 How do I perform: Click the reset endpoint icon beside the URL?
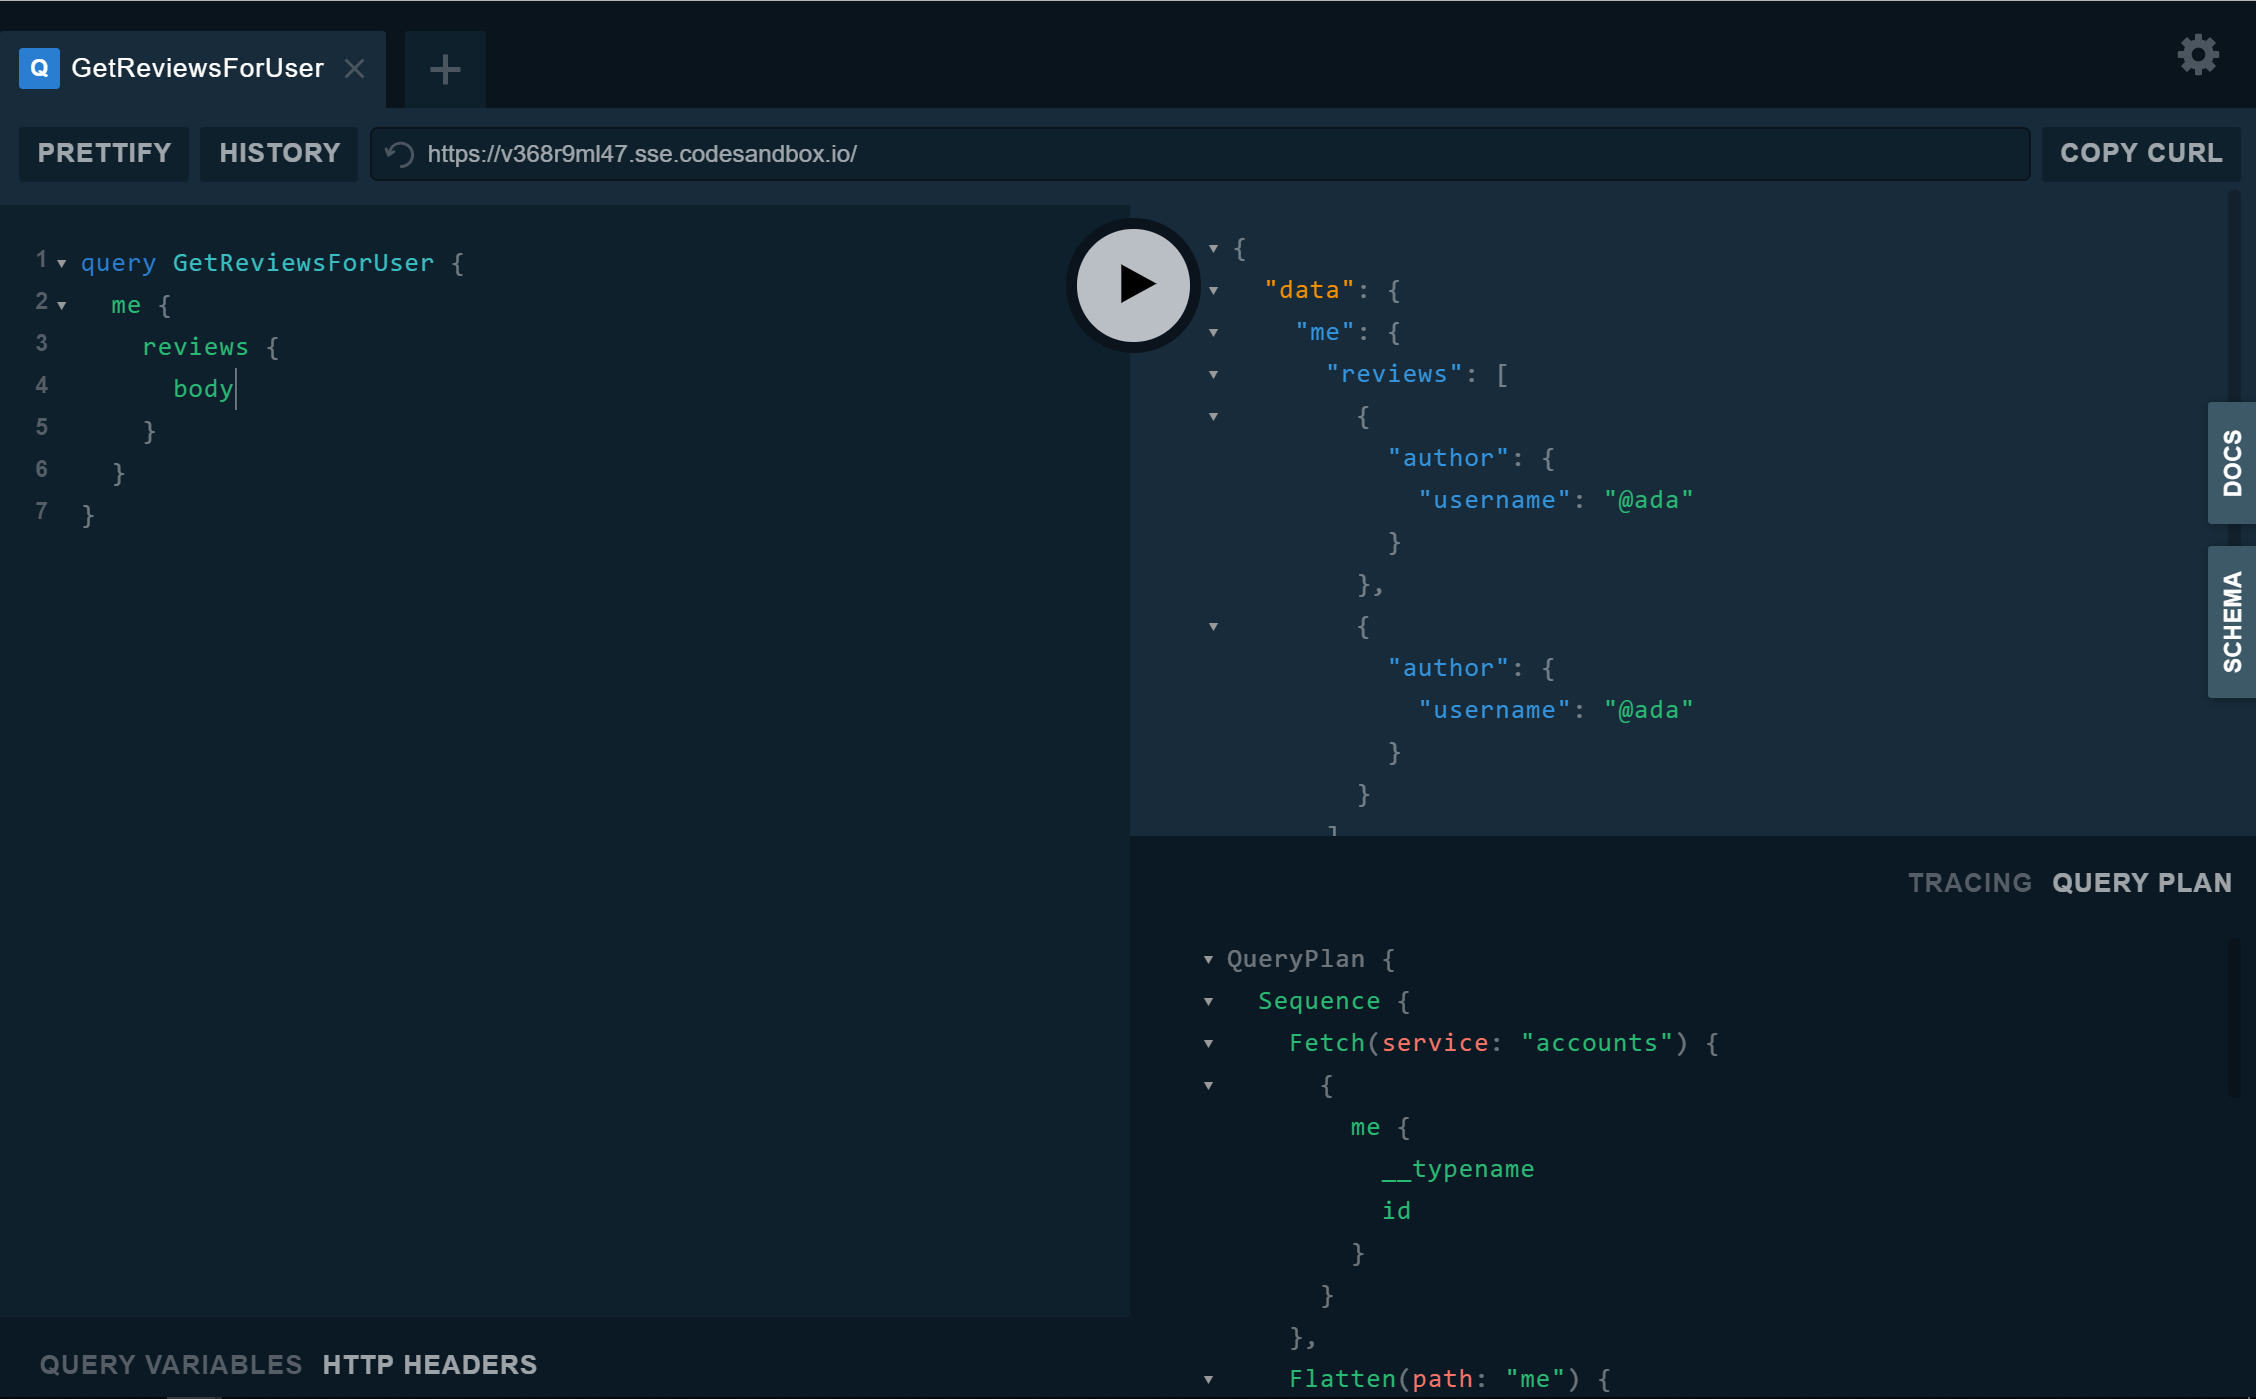click(x=397, y=154)
